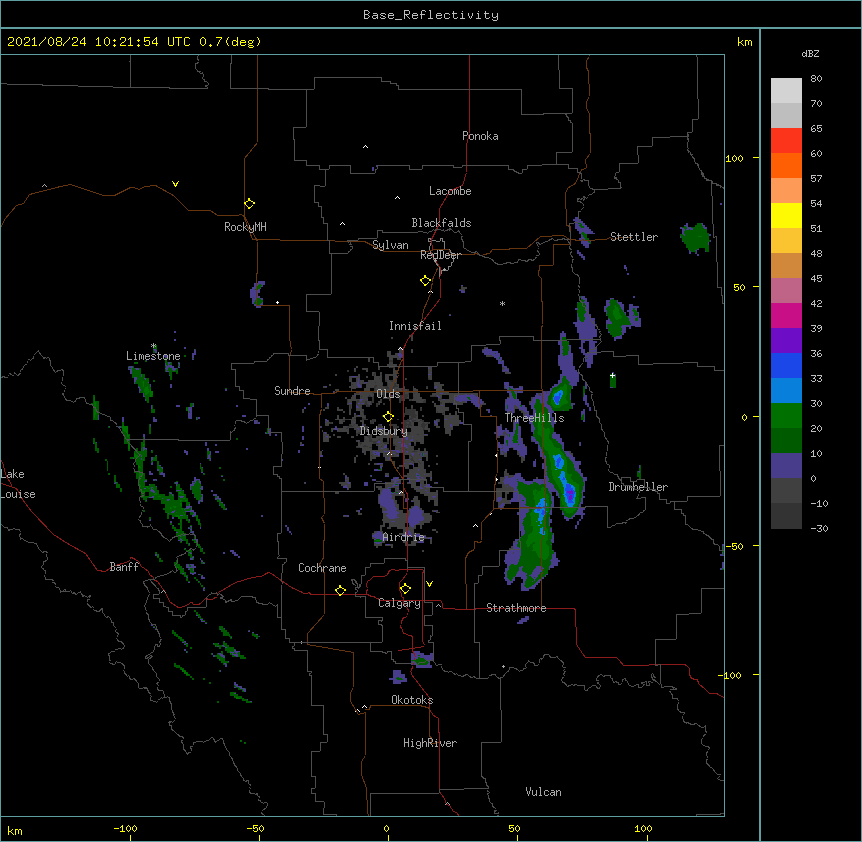Screen dimensions: 862x842
Task: Select the royal blue swatch in dBZ legend
Action: pyautogui.click(x=786, y=365)
